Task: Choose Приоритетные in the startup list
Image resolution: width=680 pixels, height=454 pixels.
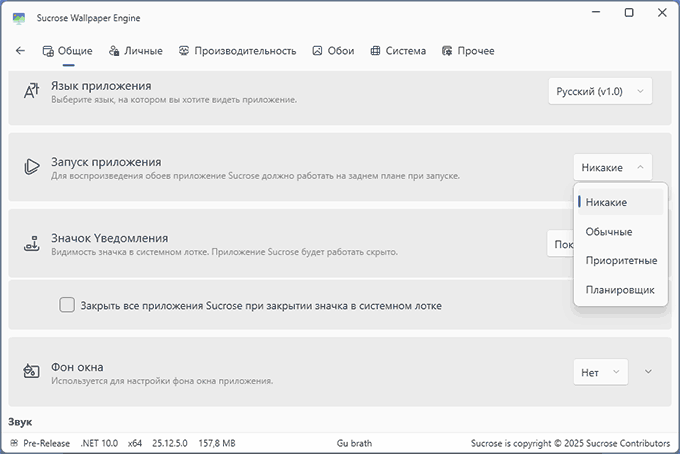Action: pos(620,260)
